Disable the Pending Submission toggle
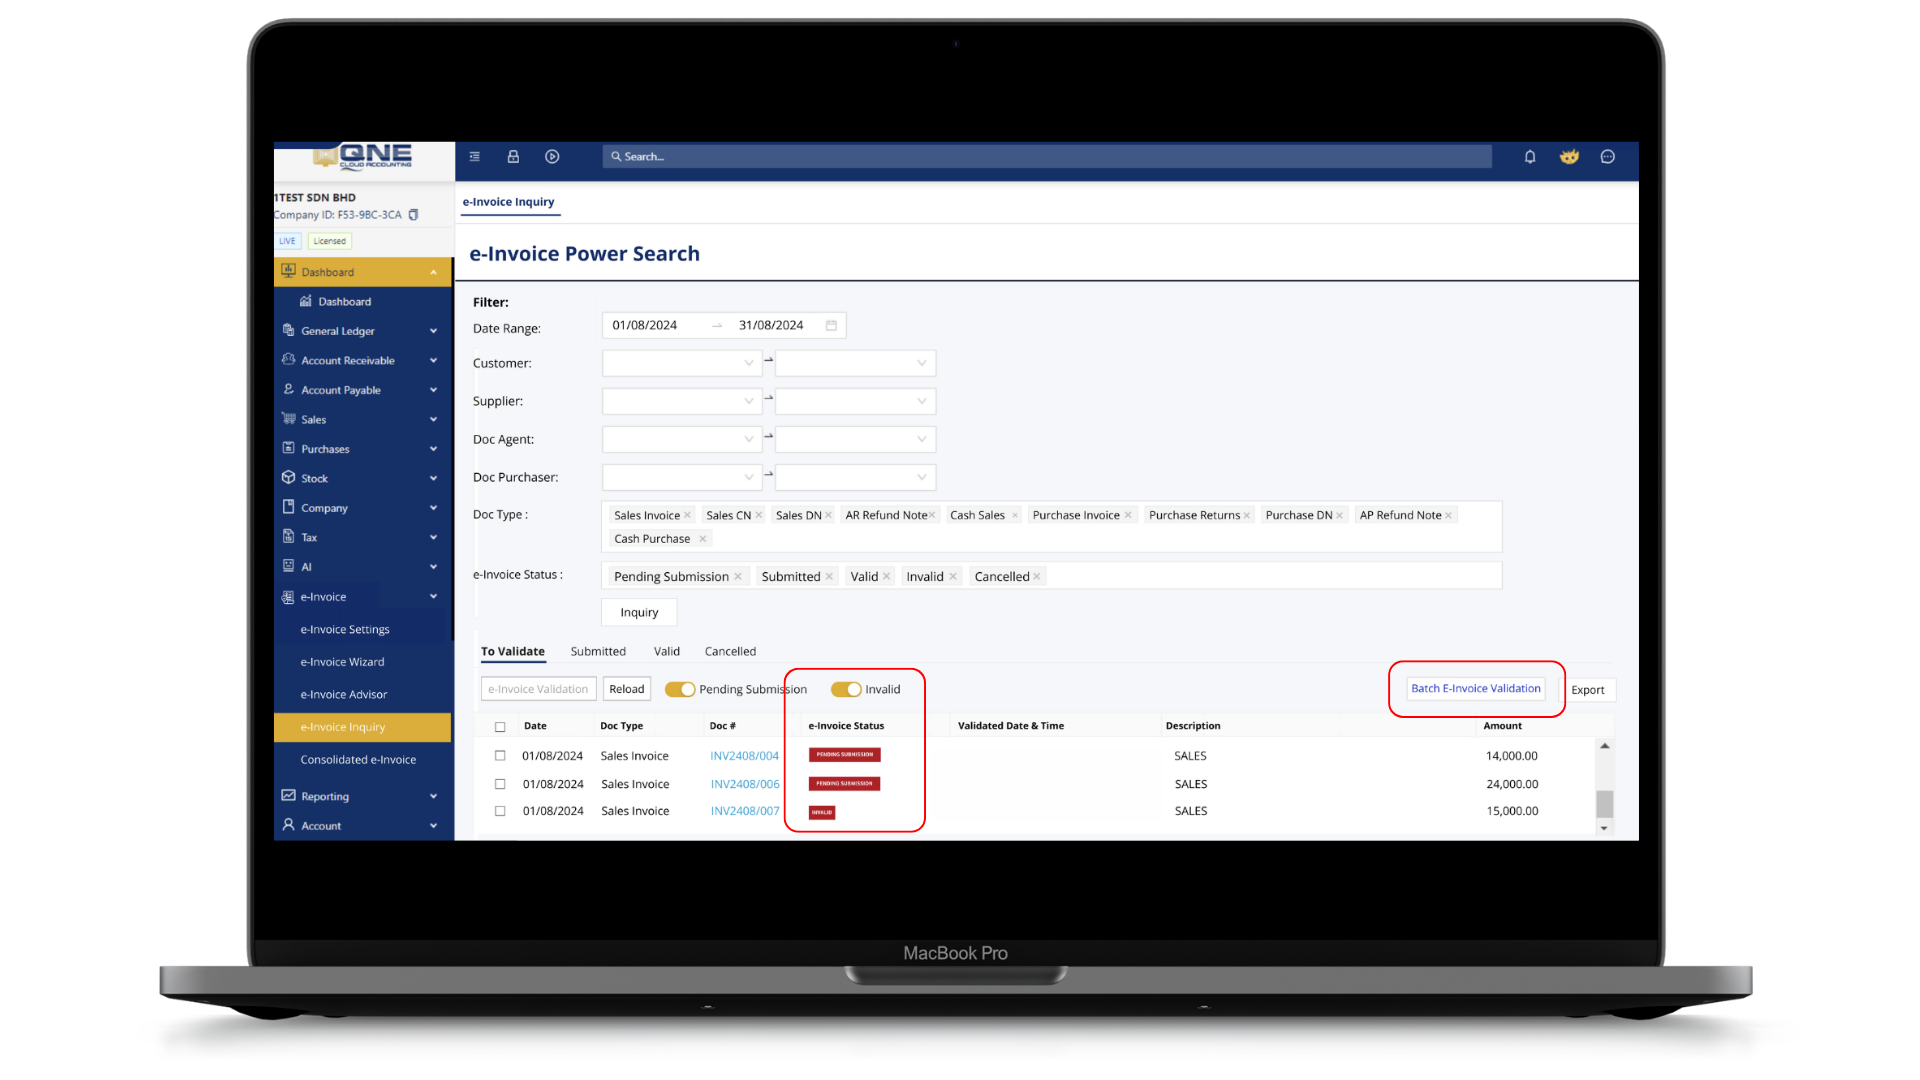Image resolution: width=1920 pixels, height=1080 pixels. pyautogui.click(x=681, y=689)
